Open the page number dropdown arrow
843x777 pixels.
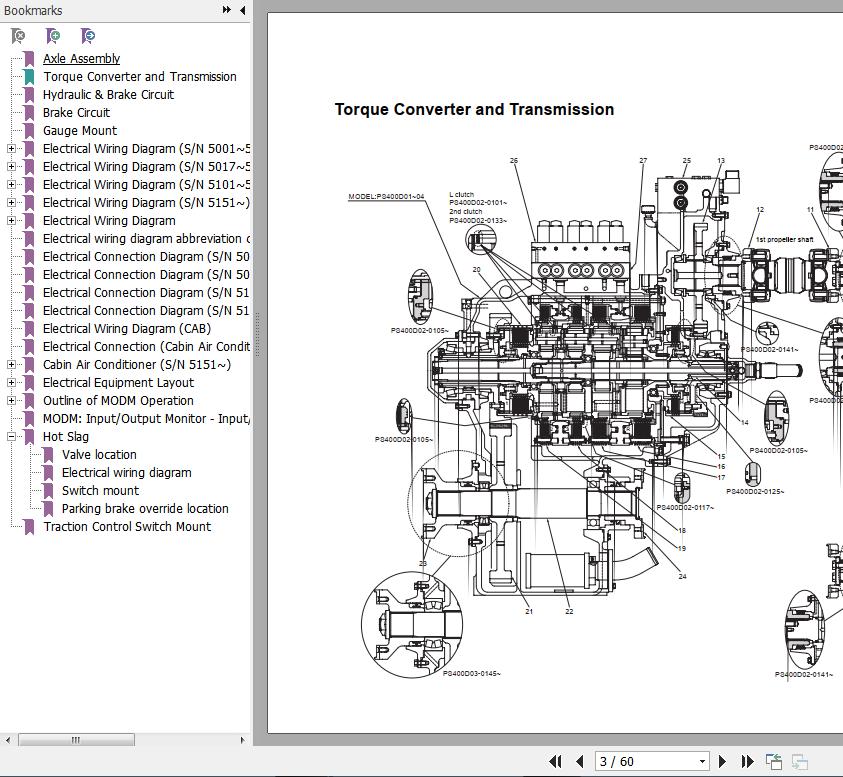(702, 761)
